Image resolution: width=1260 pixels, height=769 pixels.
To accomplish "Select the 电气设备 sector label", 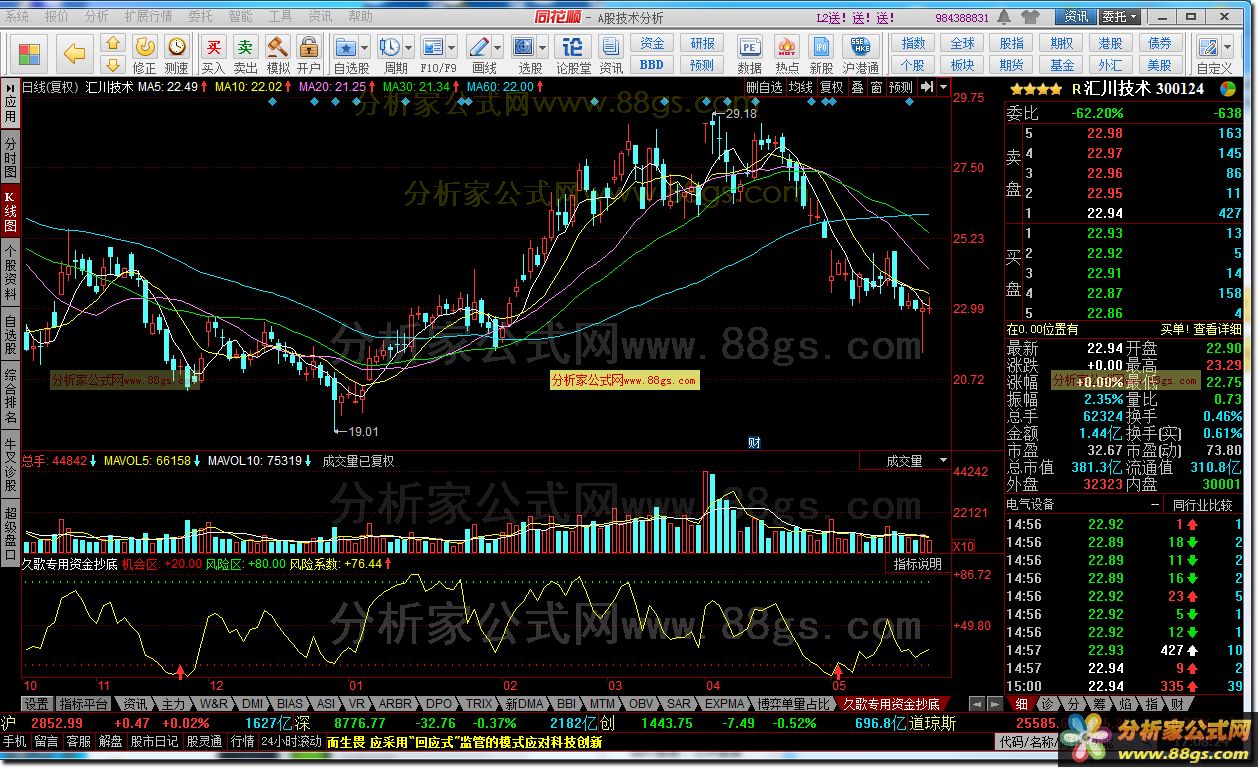I will point(1030,505).
